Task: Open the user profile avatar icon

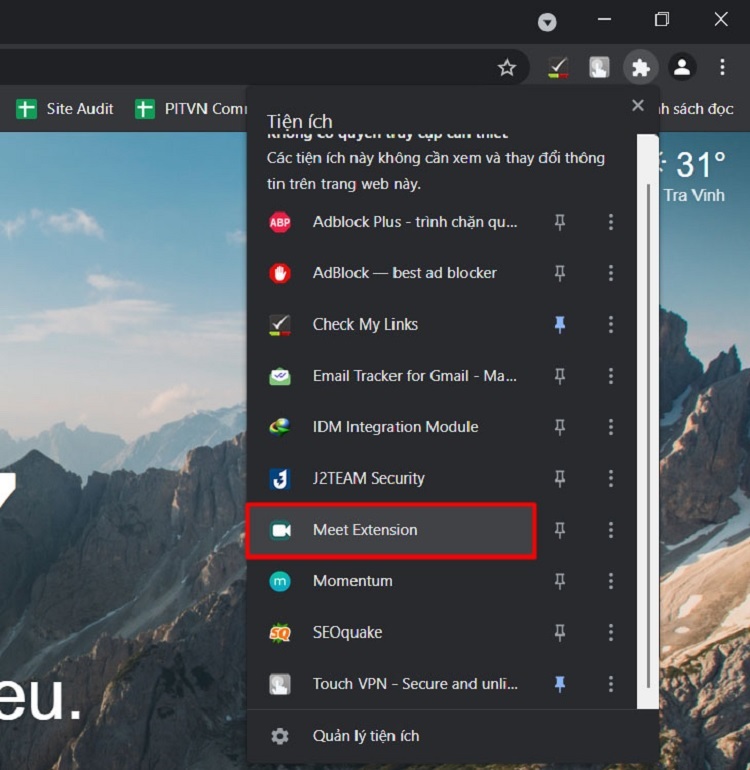Action: pos(682,67)
